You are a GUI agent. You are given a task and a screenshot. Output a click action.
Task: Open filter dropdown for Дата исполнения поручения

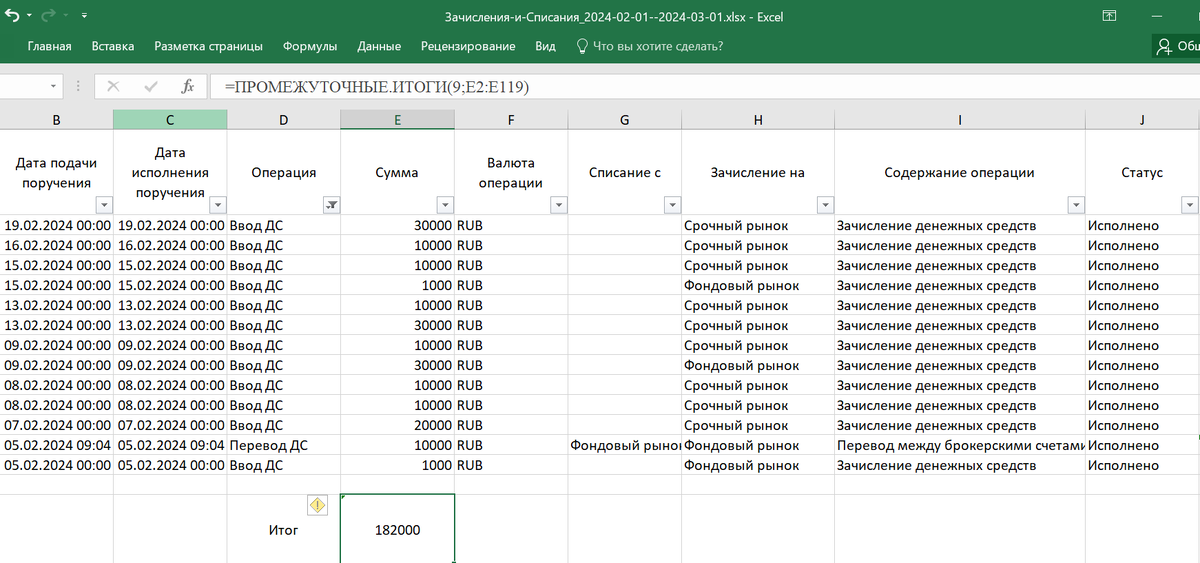[219, 205]
